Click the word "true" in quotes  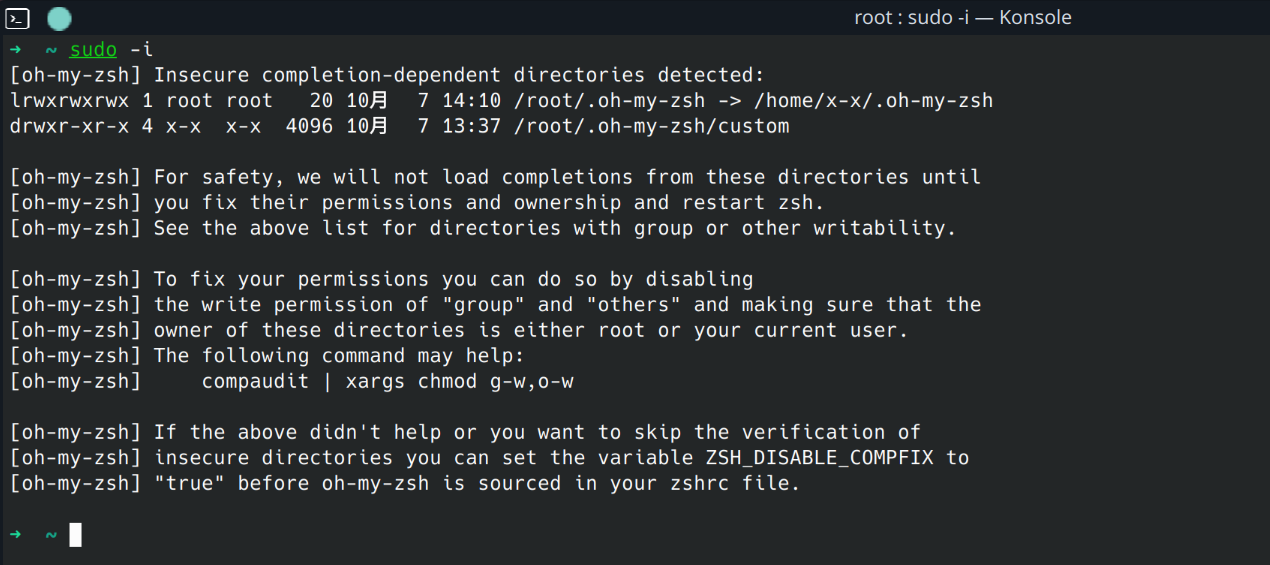pyautogui.click(x=190, y=484)
